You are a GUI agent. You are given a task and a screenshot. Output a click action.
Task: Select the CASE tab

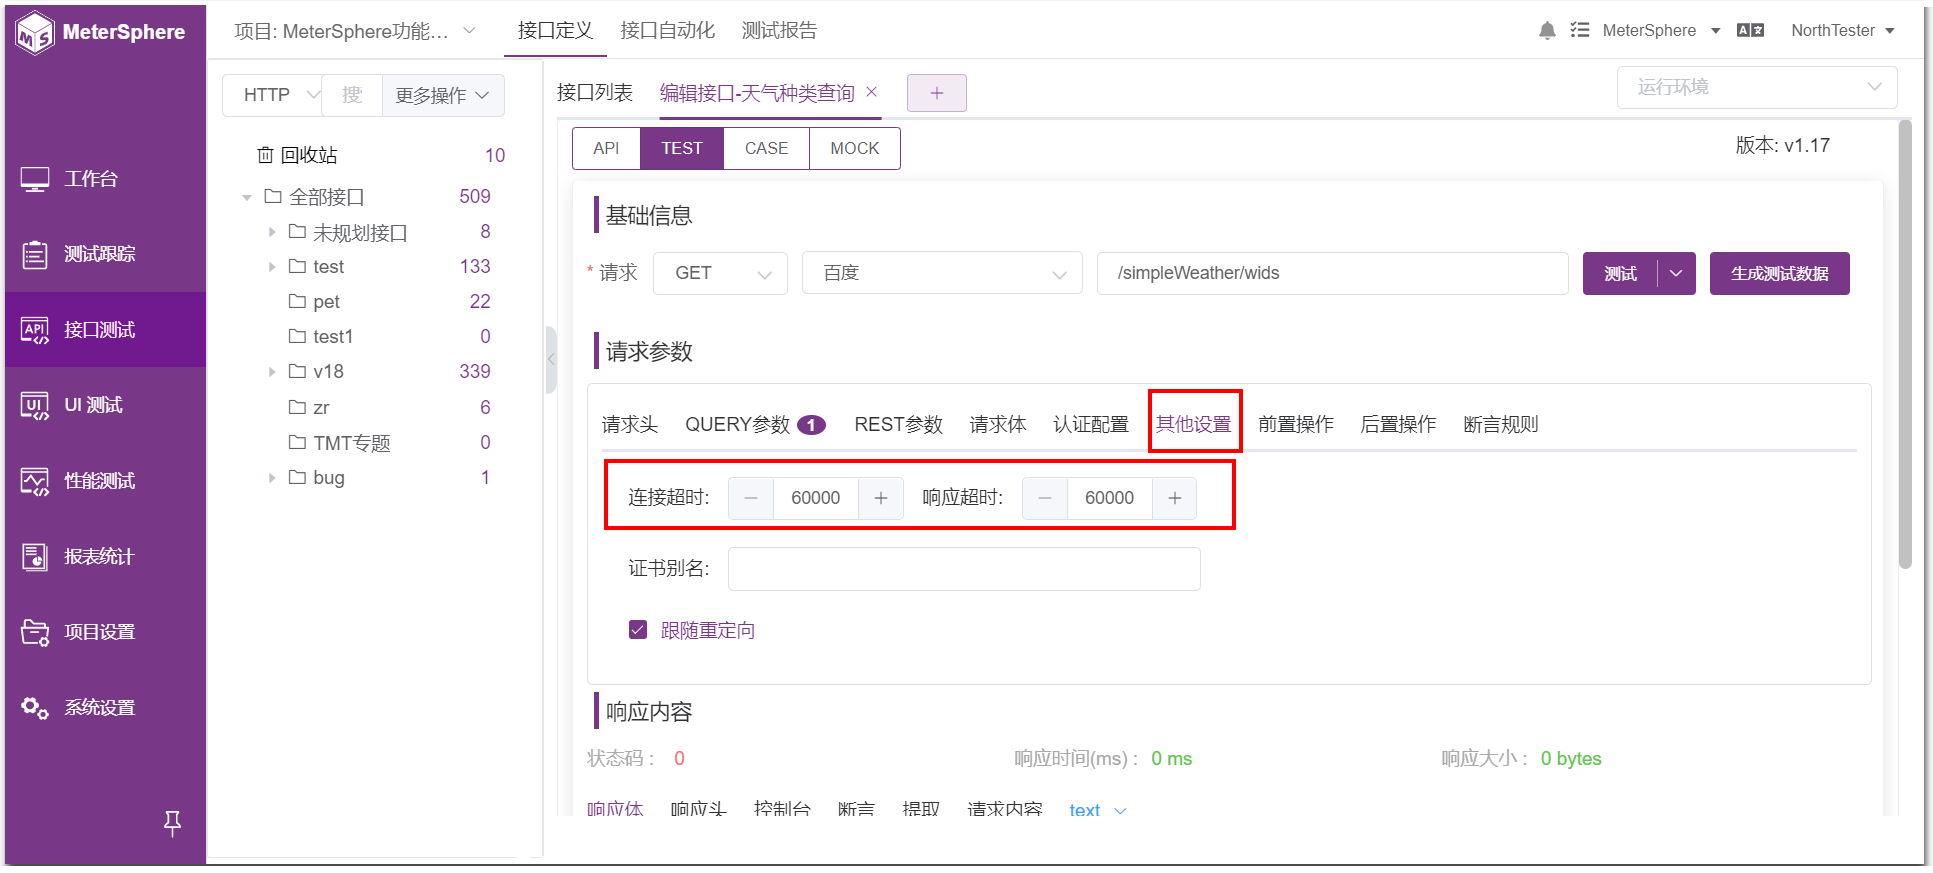pos(766,148)
